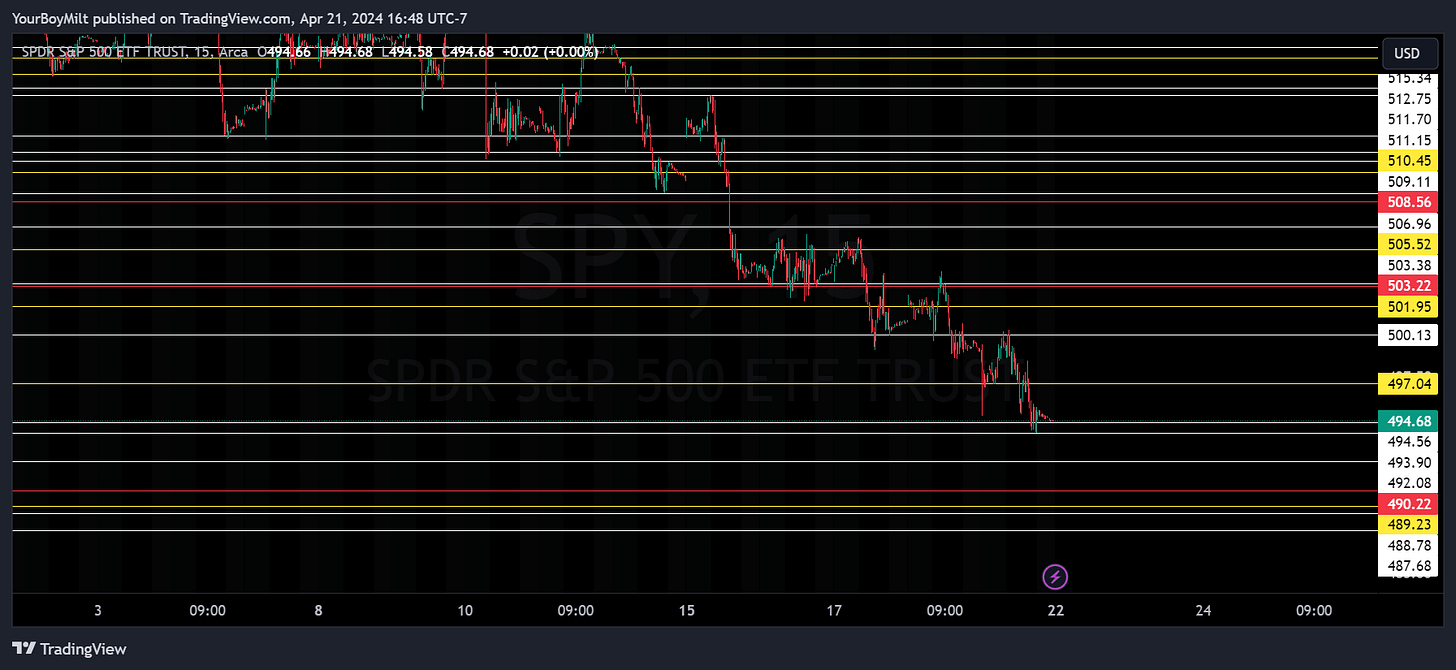Viewport: 1456px width, 670px height.
Task: Click the 512.75 price scale value
Action: pyautogui.click(x=1409, y=99)
